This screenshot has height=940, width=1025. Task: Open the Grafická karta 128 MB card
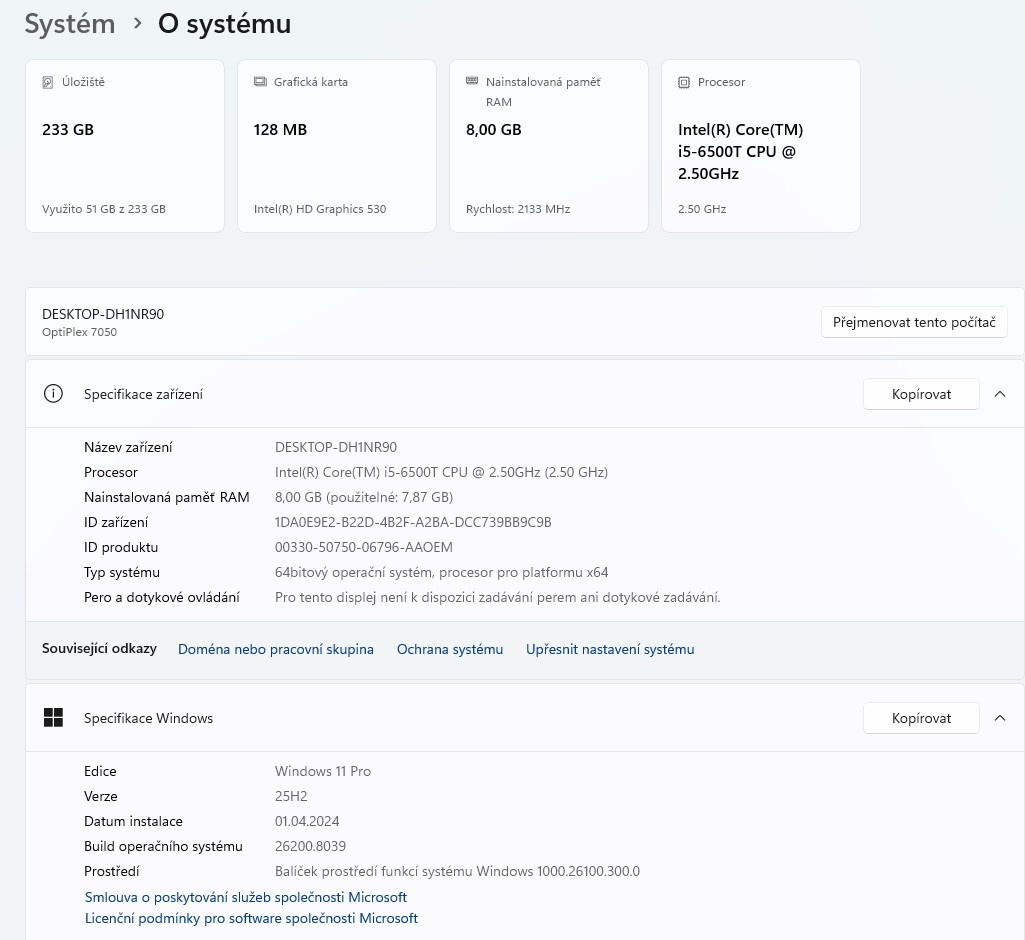pos(337,146)
